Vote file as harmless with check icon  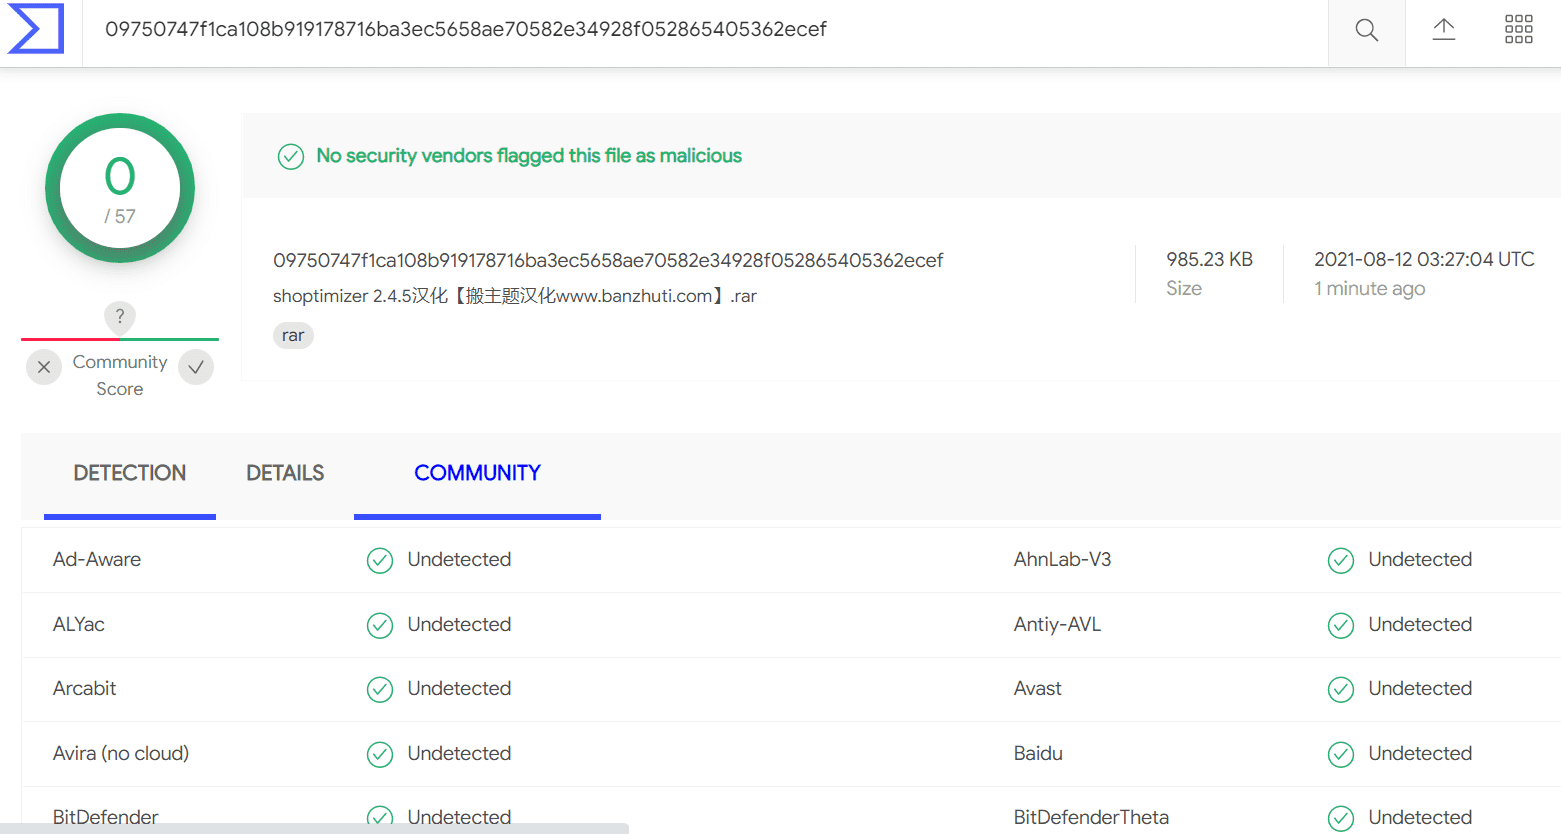tap(196, 367)
